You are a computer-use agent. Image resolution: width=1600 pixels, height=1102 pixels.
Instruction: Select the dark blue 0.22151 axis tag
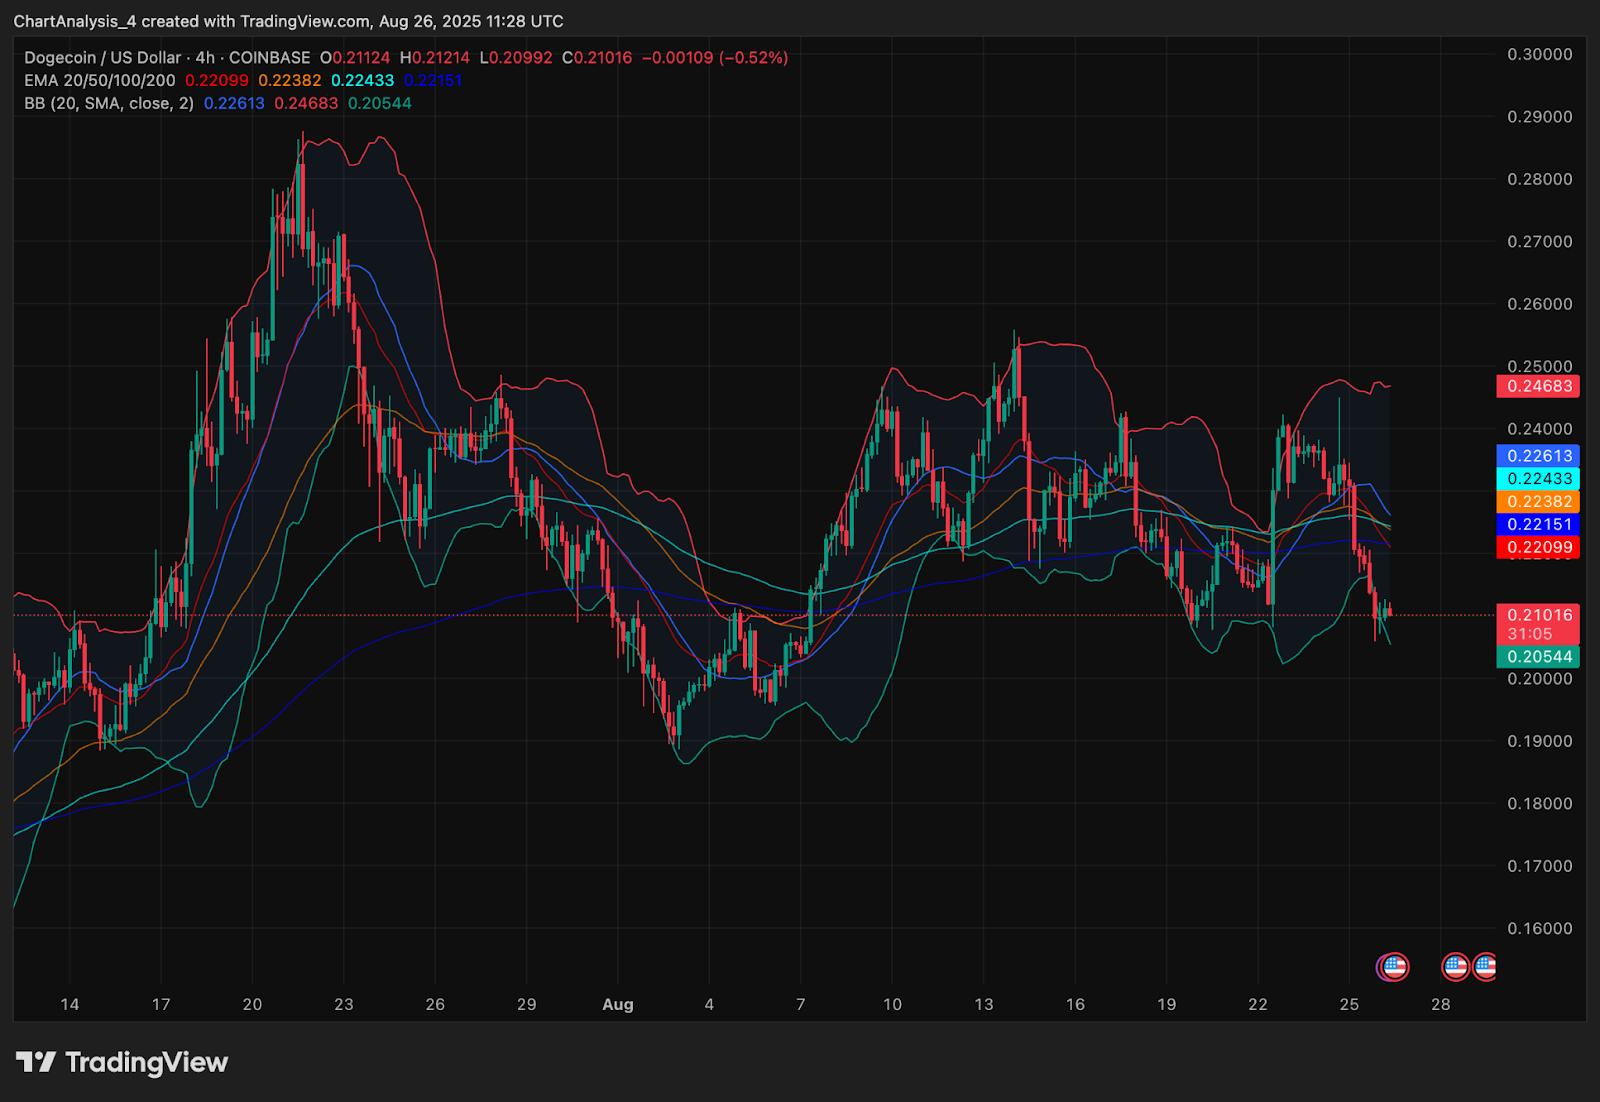[x=1538, y=525]
